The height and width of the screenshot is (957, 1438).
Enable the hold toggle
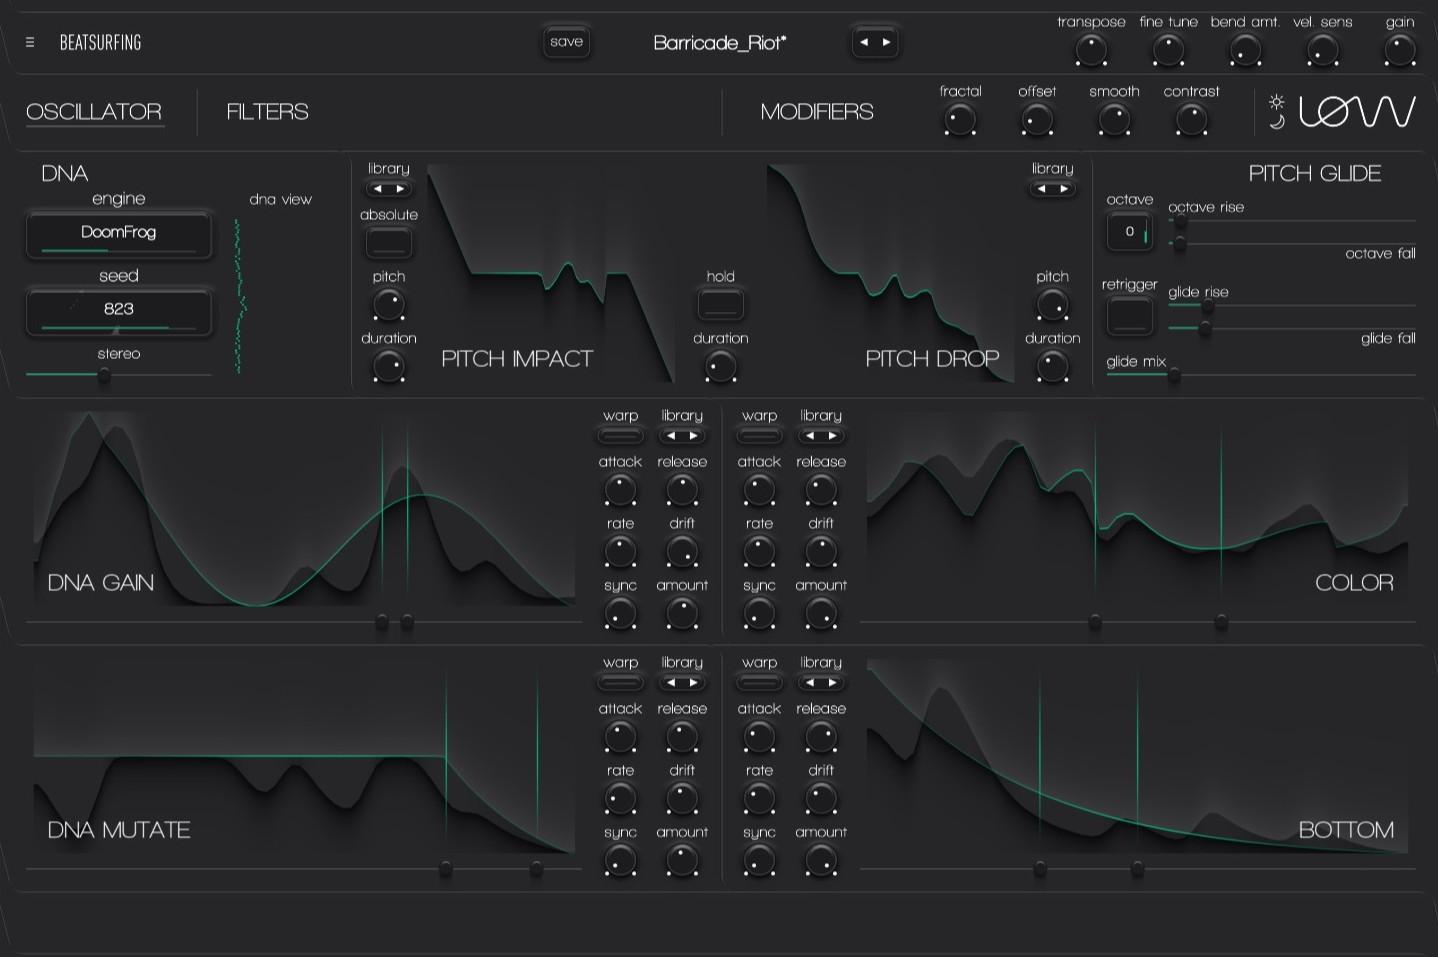pyautogui.click(x=720, y=304)
